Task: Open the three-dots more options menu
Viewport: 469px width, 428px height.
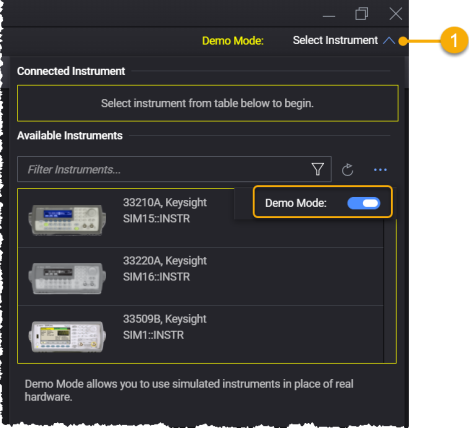Action: [x=380, y=170]
